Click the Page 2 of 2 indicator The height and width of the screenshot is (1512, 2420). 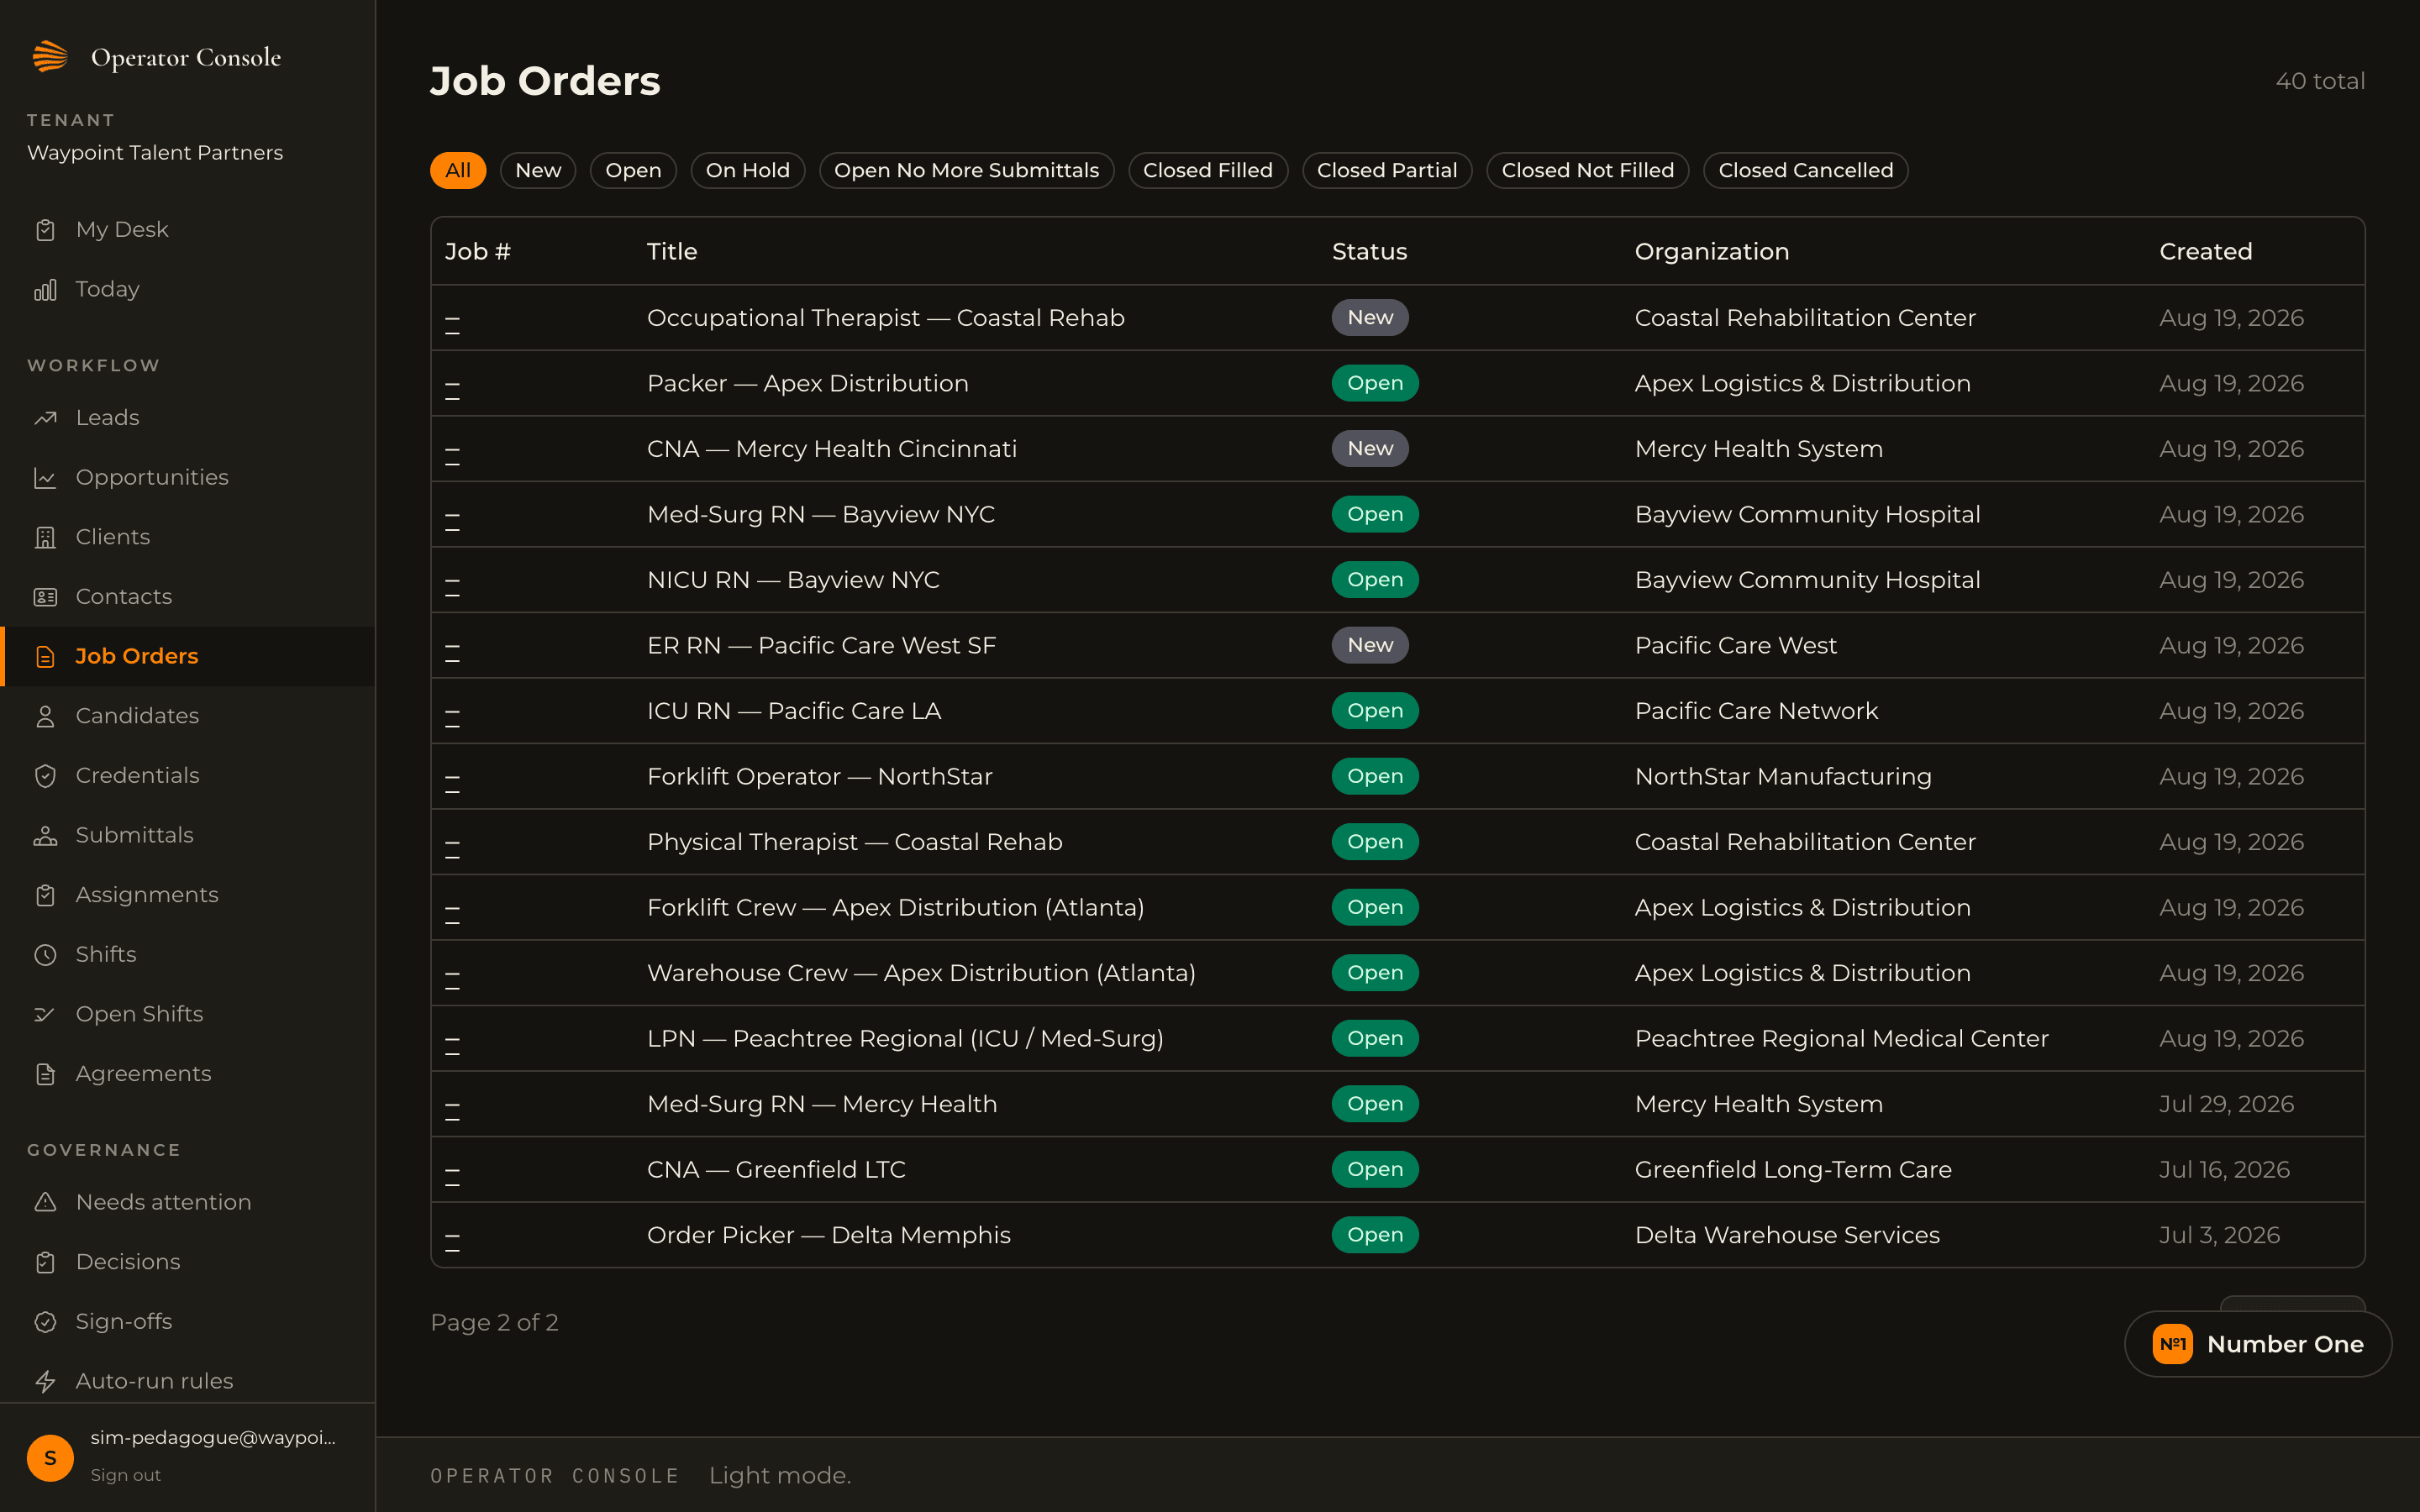coord(494,1322)
